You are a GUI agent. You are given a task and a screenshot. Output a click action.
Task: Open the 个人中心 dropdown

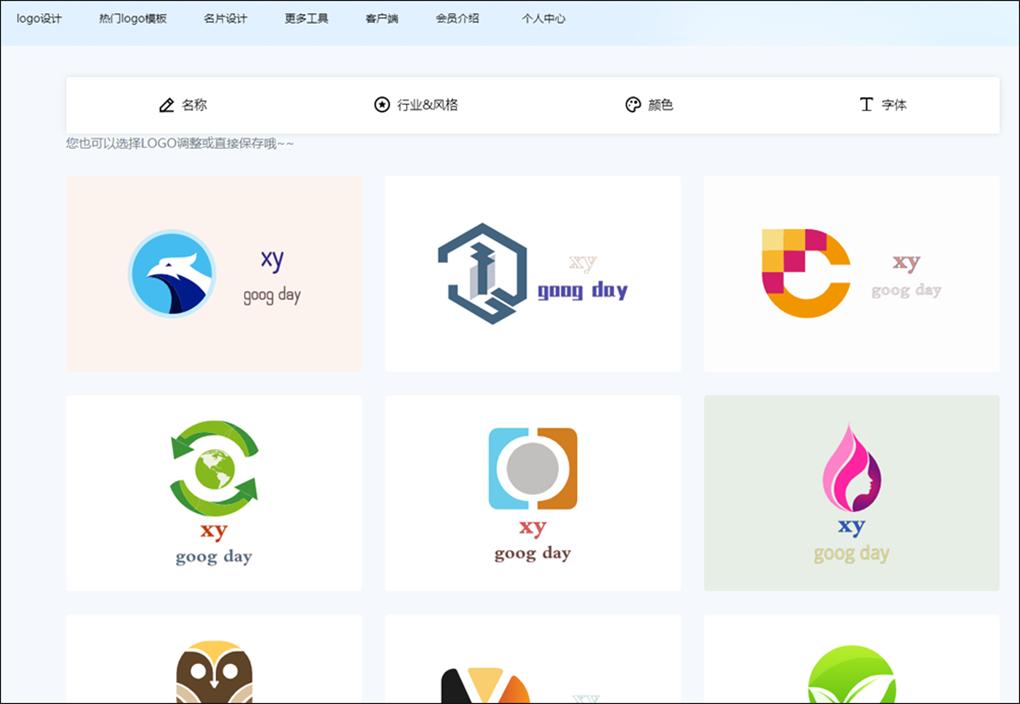pyautogui.click(x=544, y=17)
